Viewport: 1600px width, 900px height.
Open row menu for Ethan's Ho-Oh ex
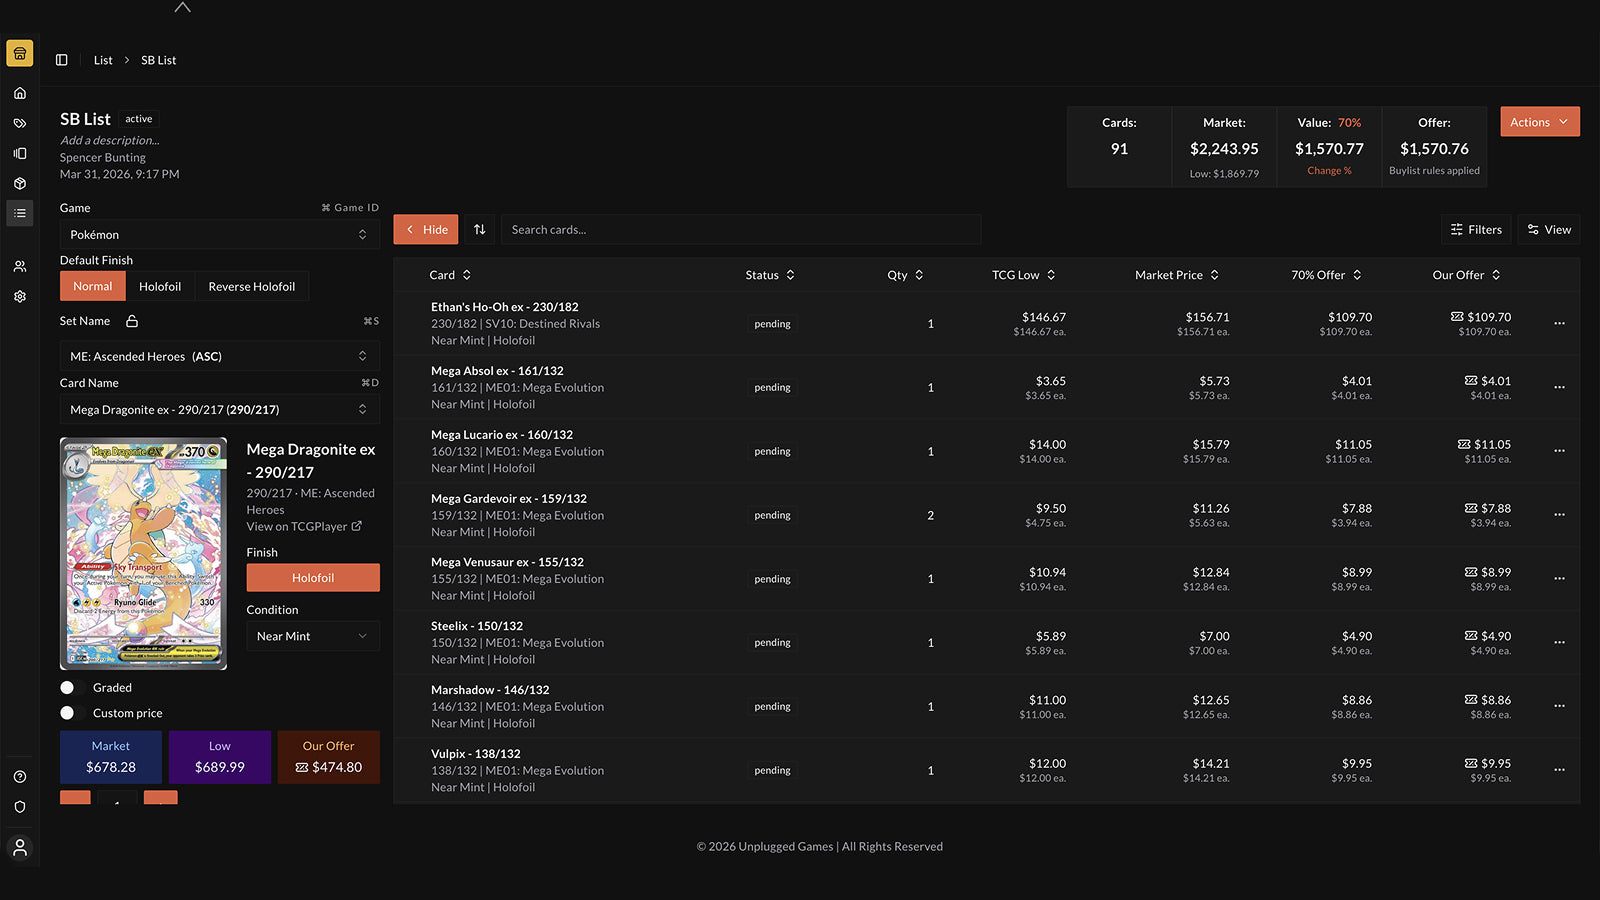[1559, 323]
